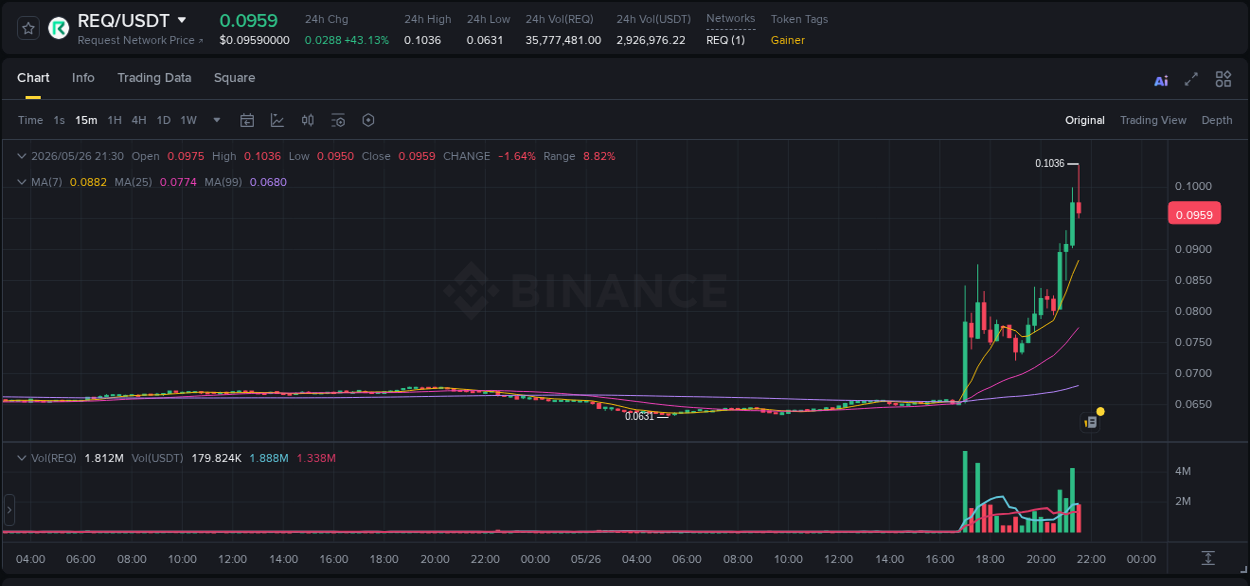
Task: Open the chart display list settings icon
Action: click(338, 120)
